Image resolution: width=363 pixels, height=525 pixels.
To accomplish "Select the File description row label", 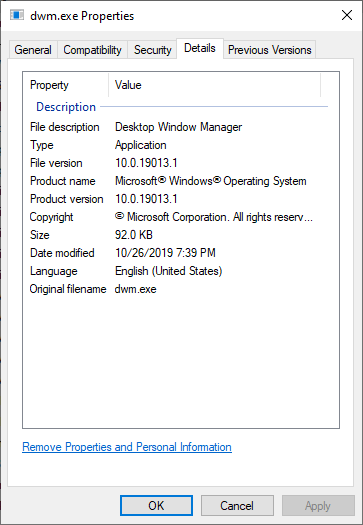I will click(65, 127).
